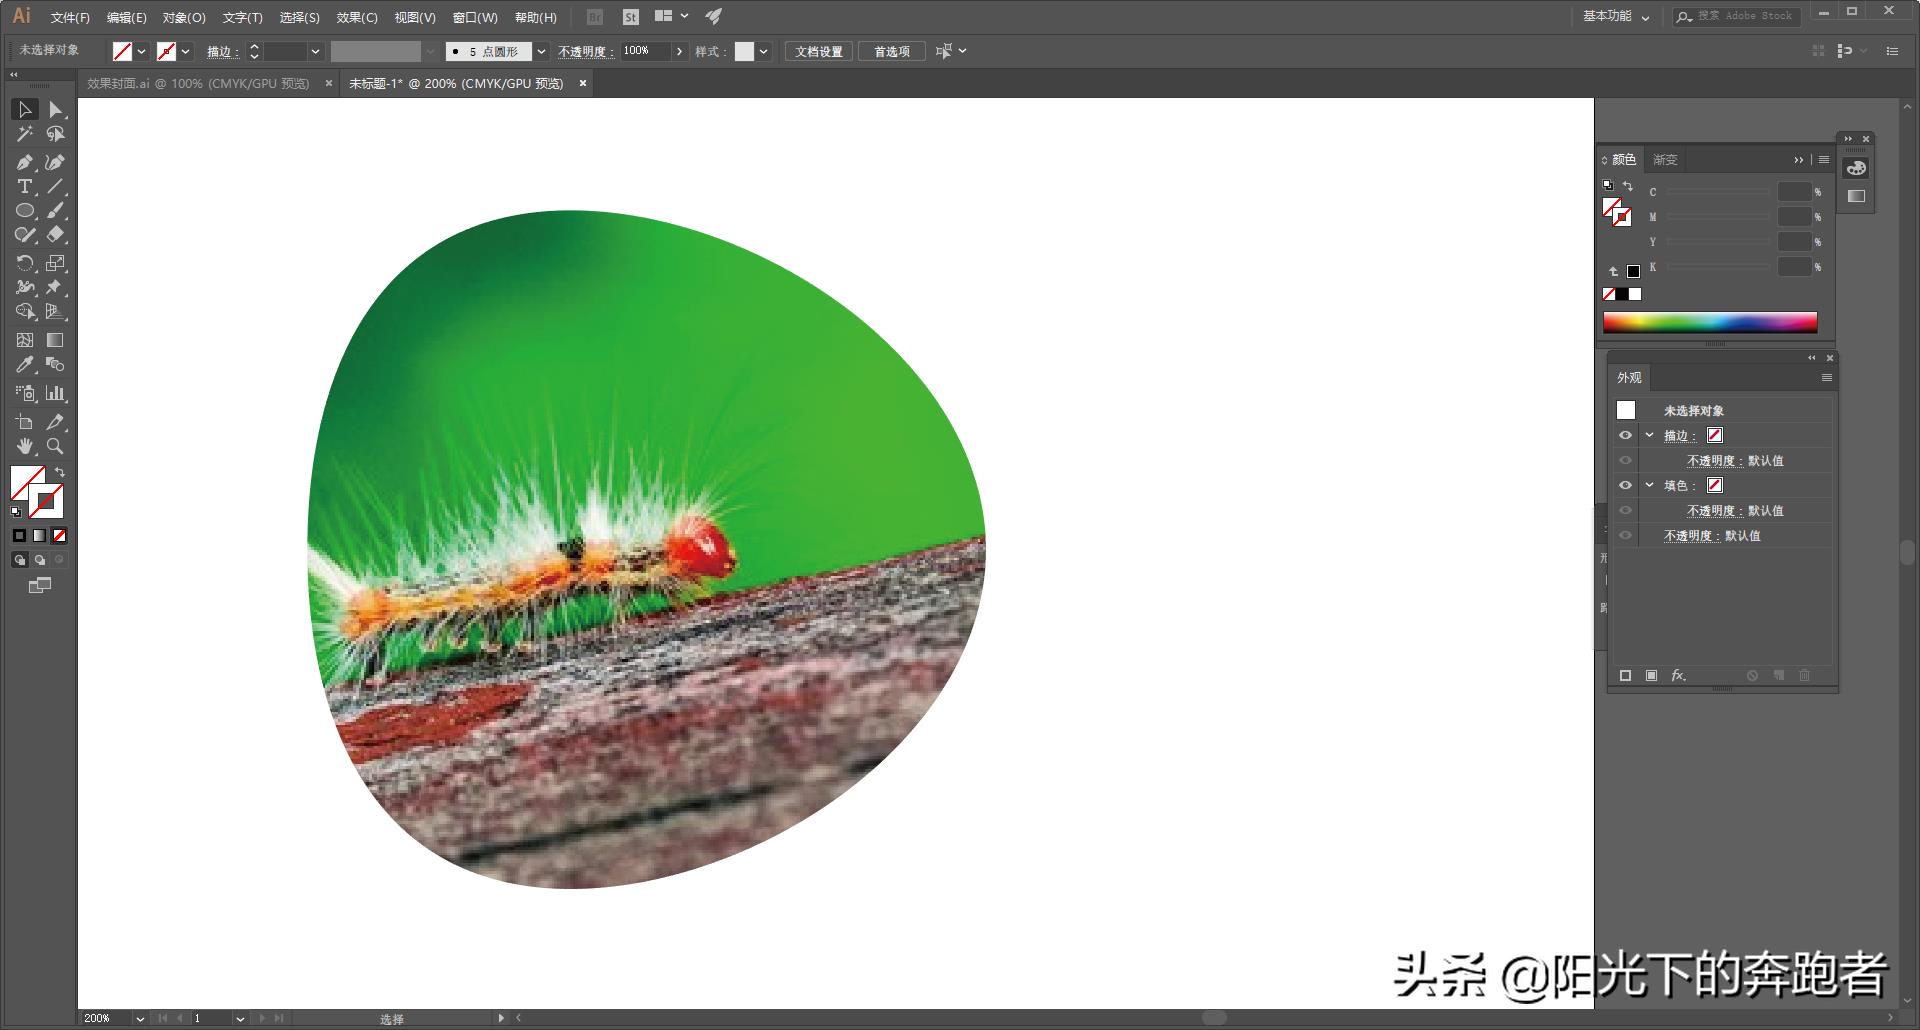Select the Puppet Warp pin tool
Screen dimensions: 1920x1030
coord(56,288)
